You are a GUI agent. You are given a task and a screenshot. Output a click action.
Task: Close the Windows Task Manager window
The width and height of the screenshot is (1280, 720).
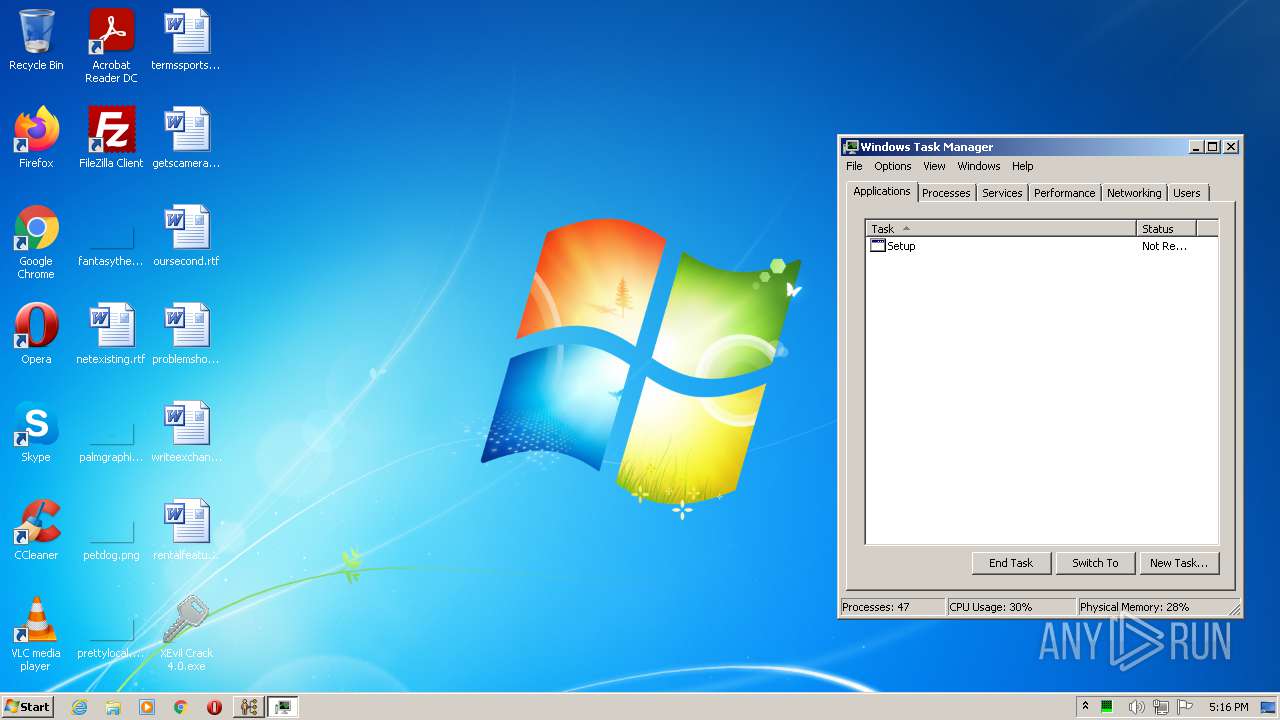[1231, 147]
